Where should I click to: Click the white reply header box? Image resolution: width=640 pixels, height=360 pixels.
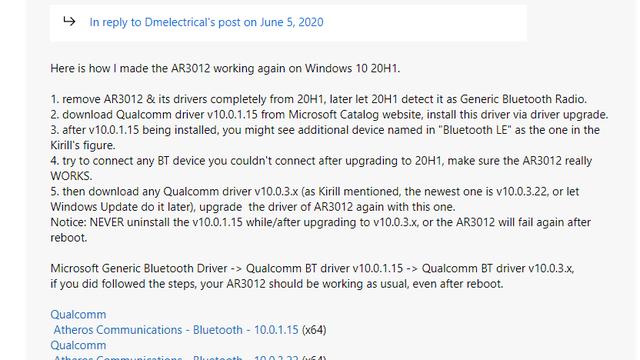pos(289,22)
